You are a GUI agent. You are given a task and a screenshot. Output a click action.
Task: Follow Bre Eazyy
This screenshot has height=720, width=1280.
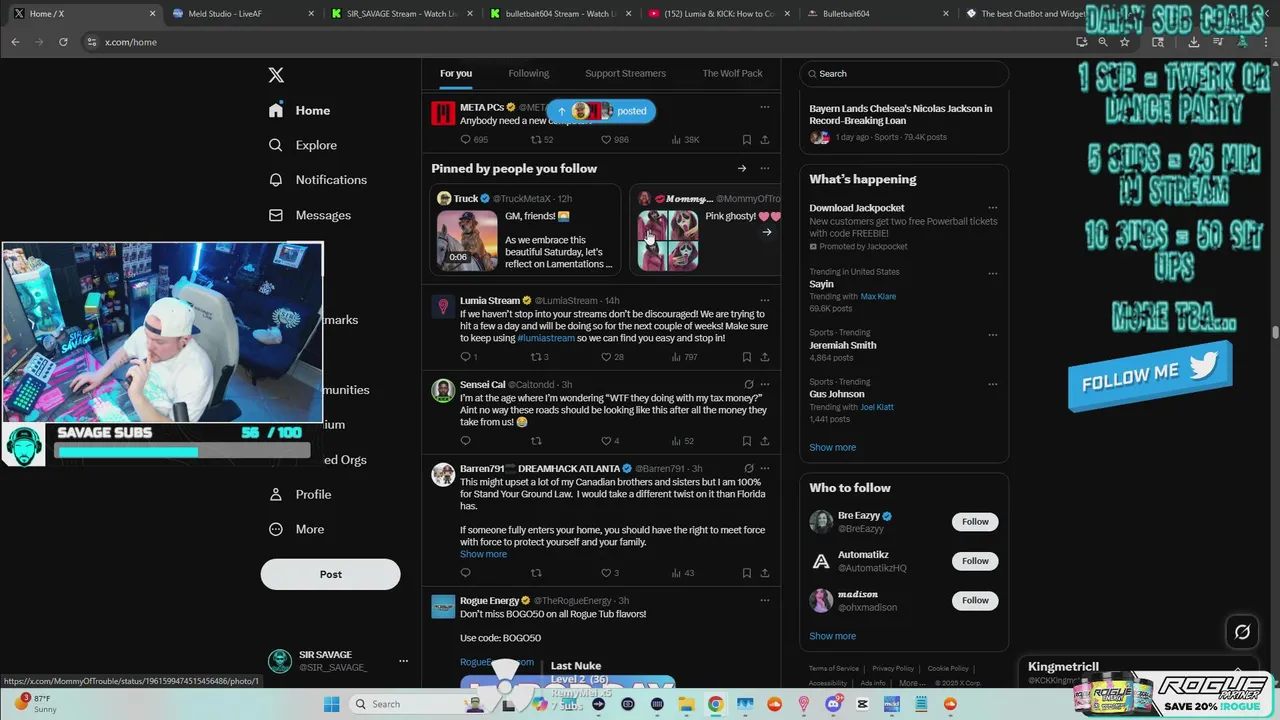[975, 521]
